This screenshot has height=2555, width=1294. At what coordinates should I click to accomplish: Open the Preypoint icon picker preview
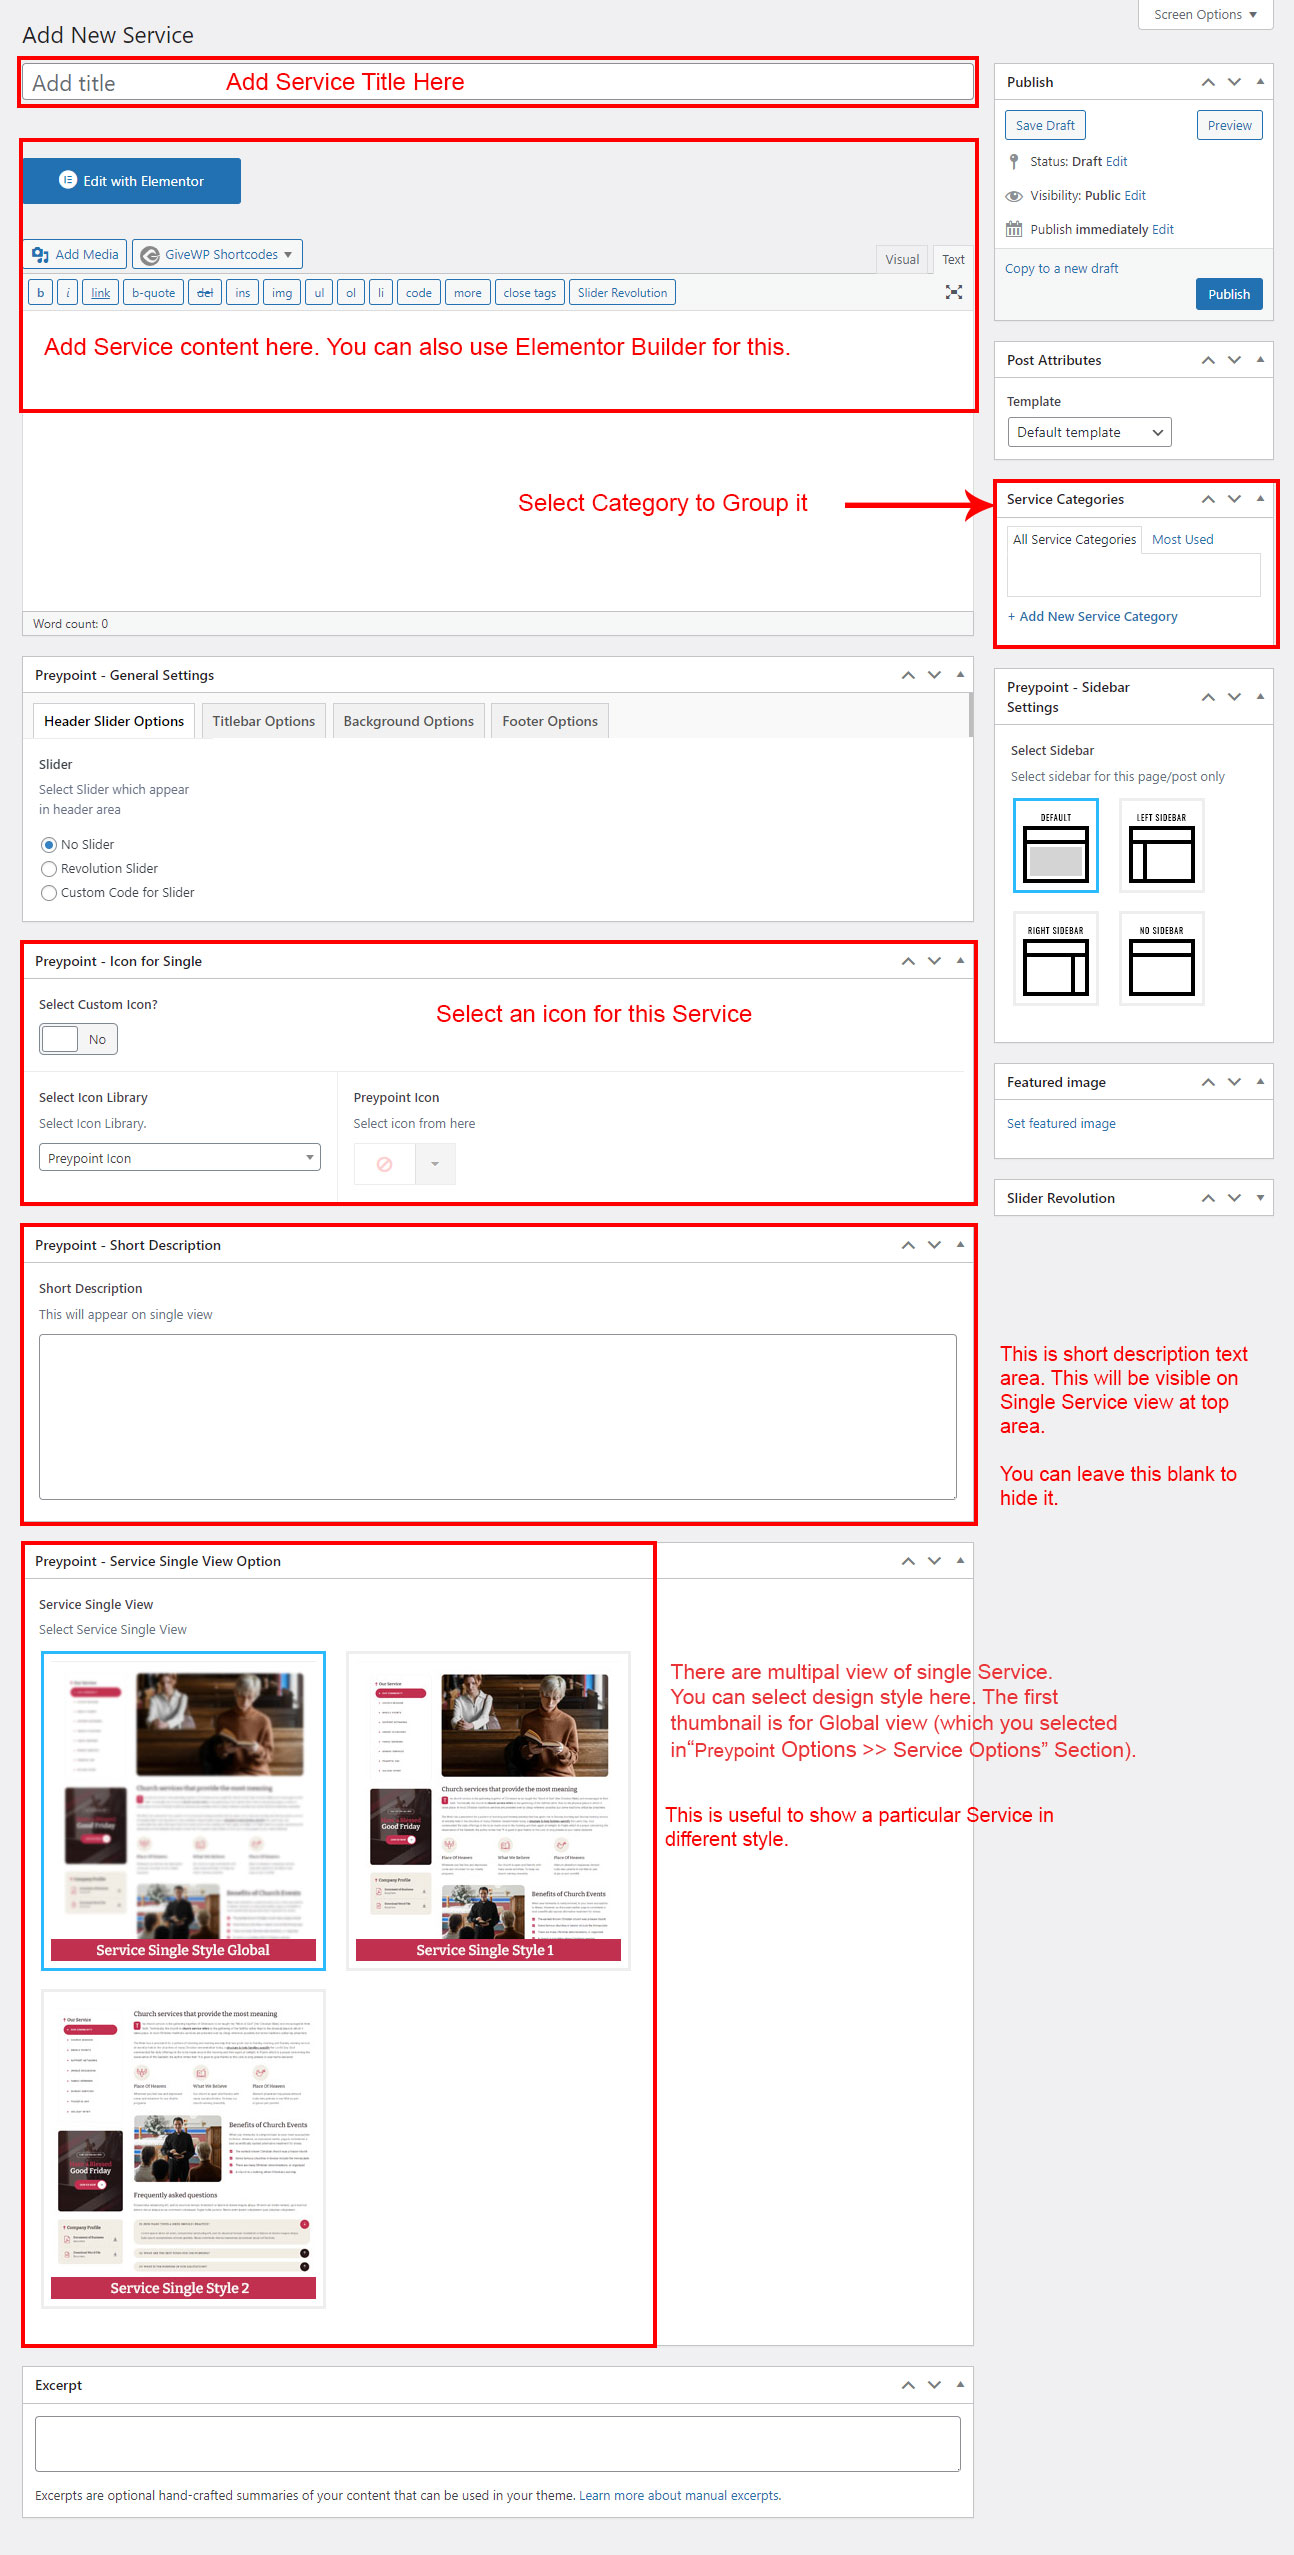(x=384, y=1164)
